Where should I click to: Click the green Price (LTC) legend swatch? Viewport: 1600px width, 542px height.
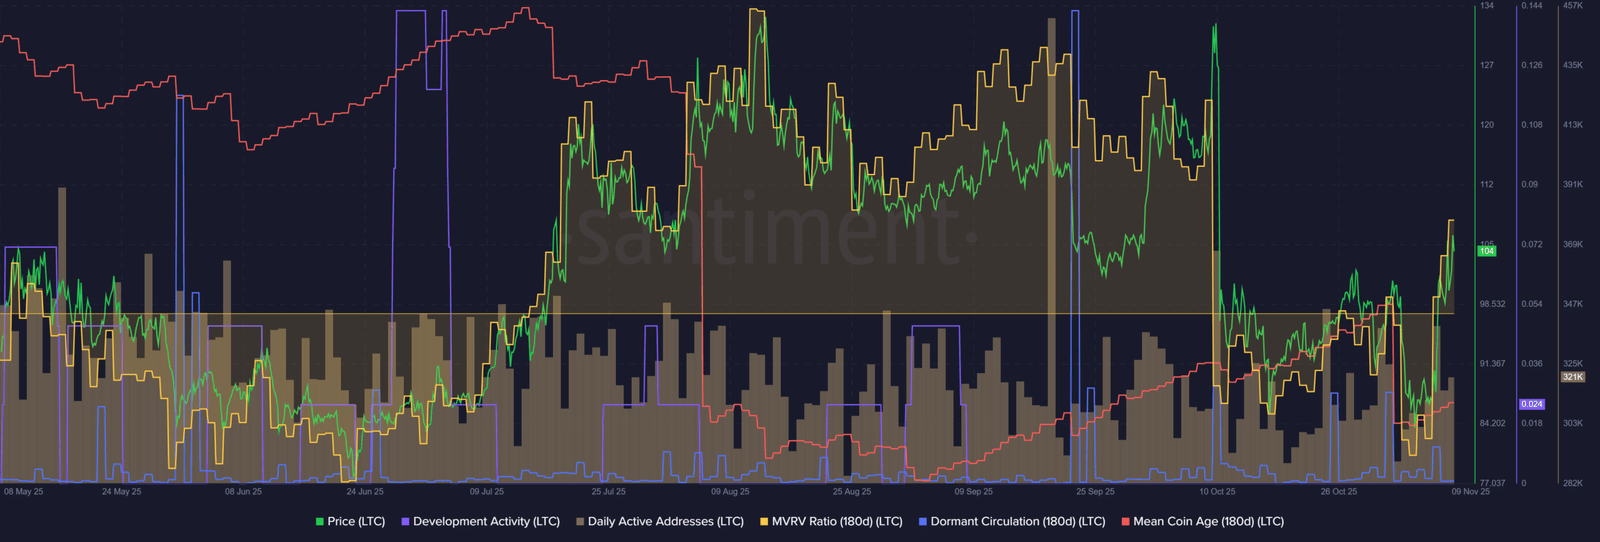coord(320,522)
